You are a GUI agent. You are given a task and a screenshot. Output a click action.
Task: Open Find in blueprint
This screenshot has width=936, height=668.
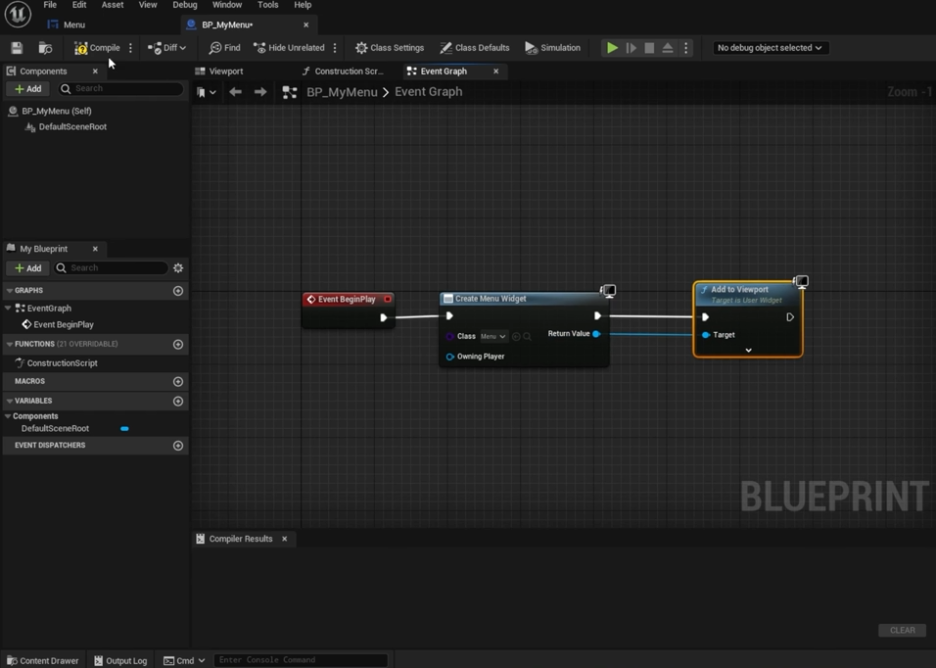click(224, 48)
